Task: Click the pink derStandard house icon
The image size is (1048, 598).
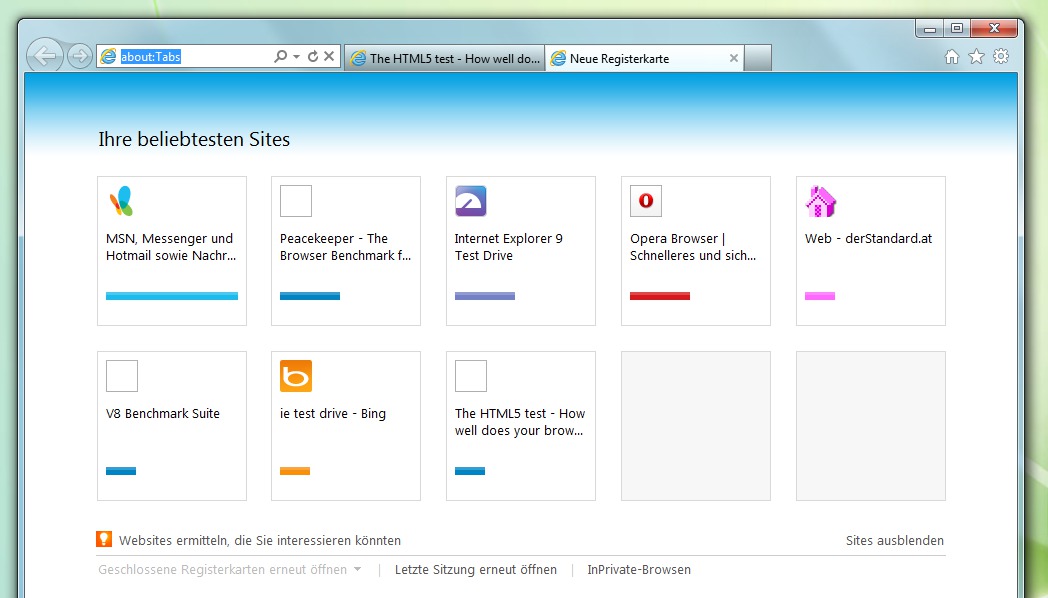Action: pyautogui.click(x=821, y=201)
